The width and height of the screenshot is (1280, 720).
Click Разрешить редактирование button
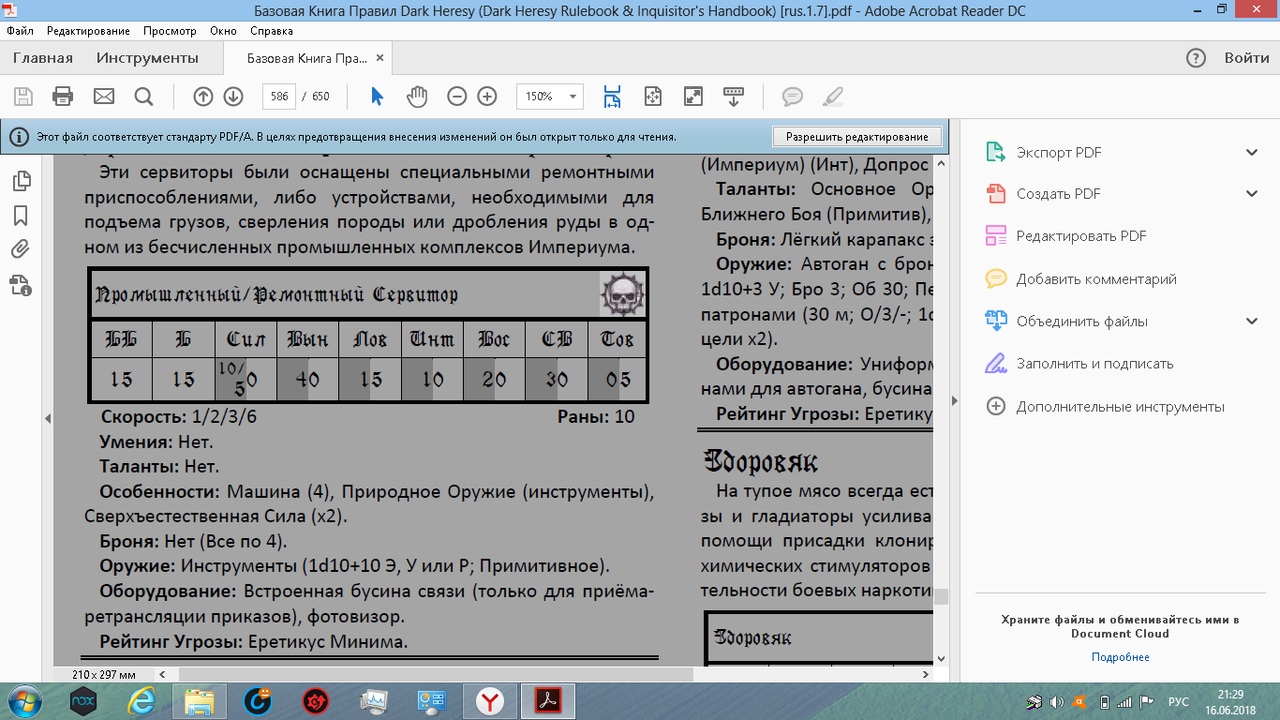point(857,136)
